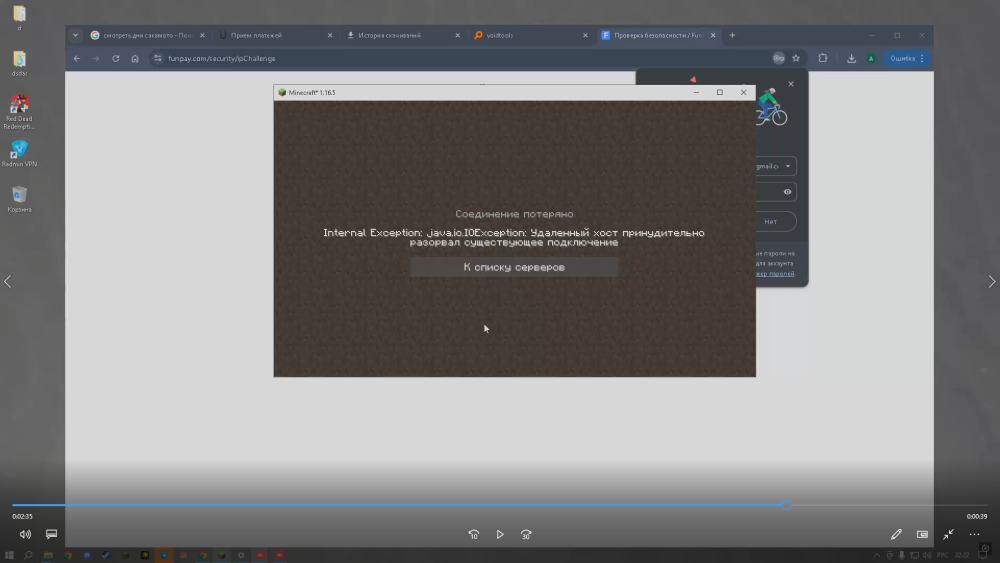Click the remaining time label 0:00:39
Viewport: 1000px width, 563px height.
pos(977,516)
